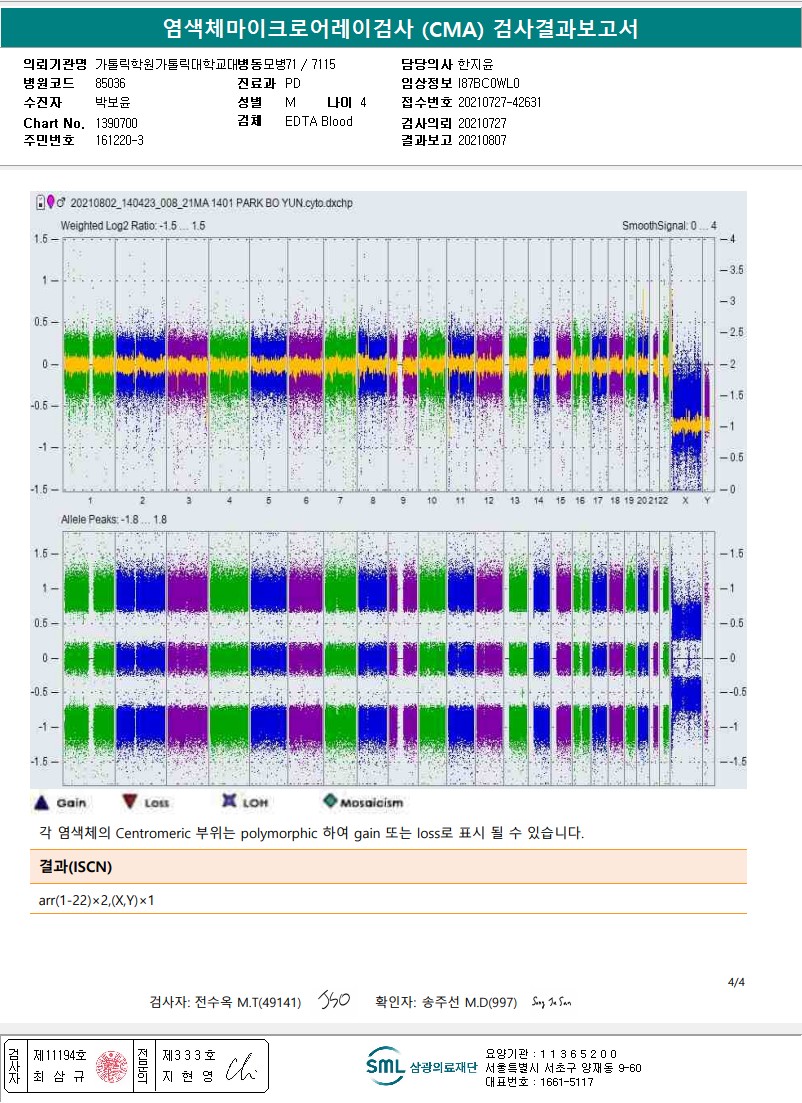
Task: Click the X chromosome data region in the log2 plot
Action: click(x=687, y=415)
